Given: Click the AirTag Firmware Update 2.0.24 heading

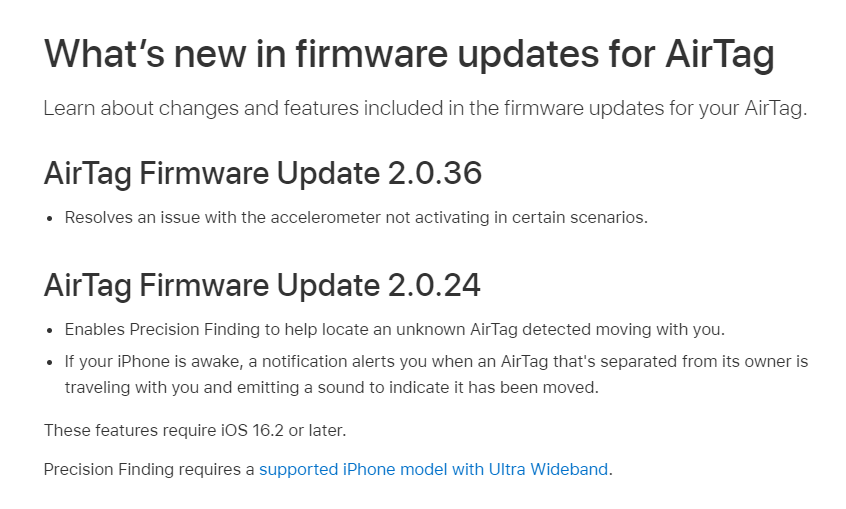Looking at the screenshot, I should 262,286.
